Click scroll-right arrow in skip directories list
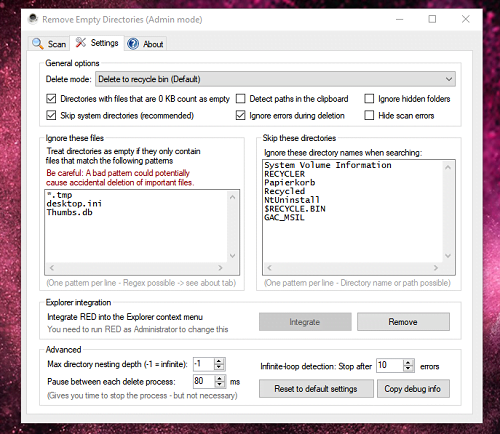Image resolution: width=500 pixels, height=434 pixels. point(436,268)
